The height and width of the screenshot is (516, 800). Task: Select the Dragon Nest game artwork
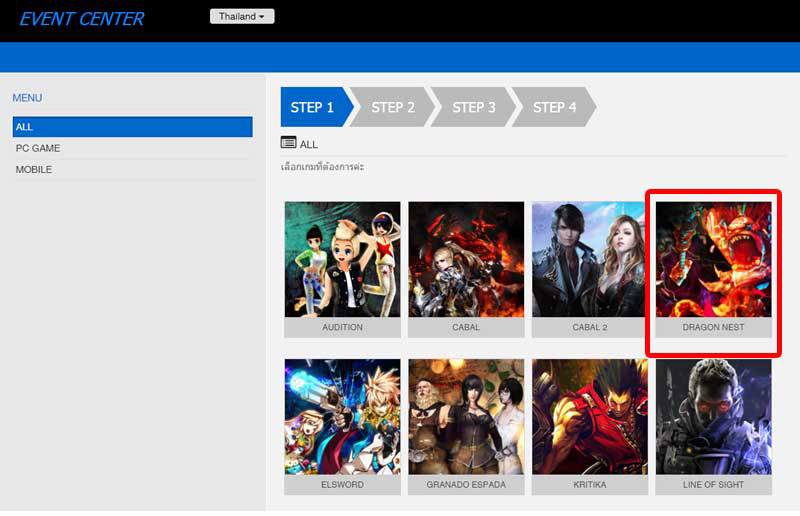click(713, 259)
